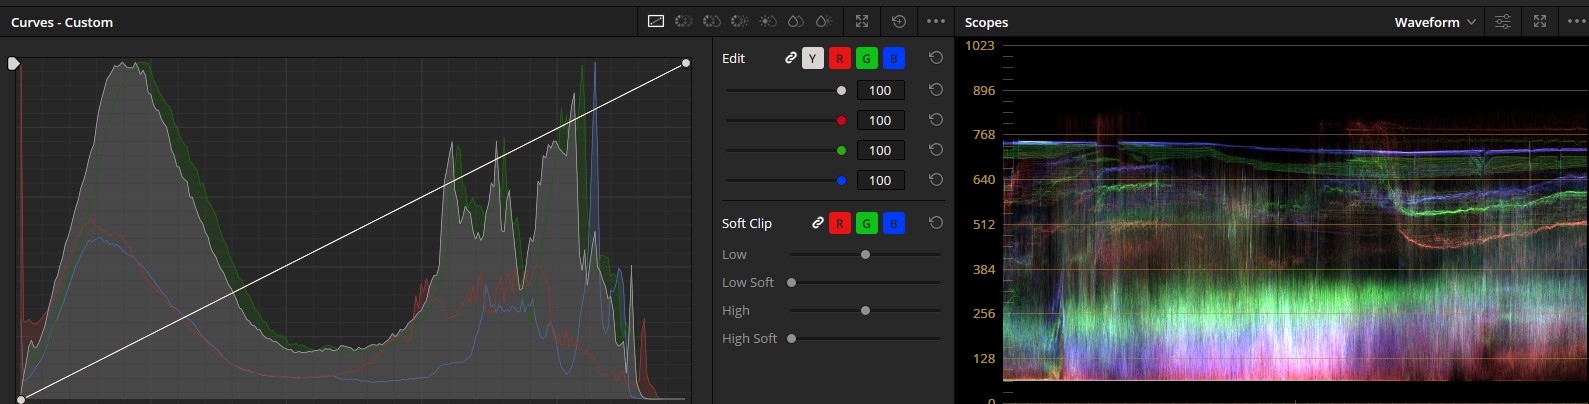This screenshot has width=1589, height=404.
Task: Select the B channel in Edit
Action: [894, 59]
